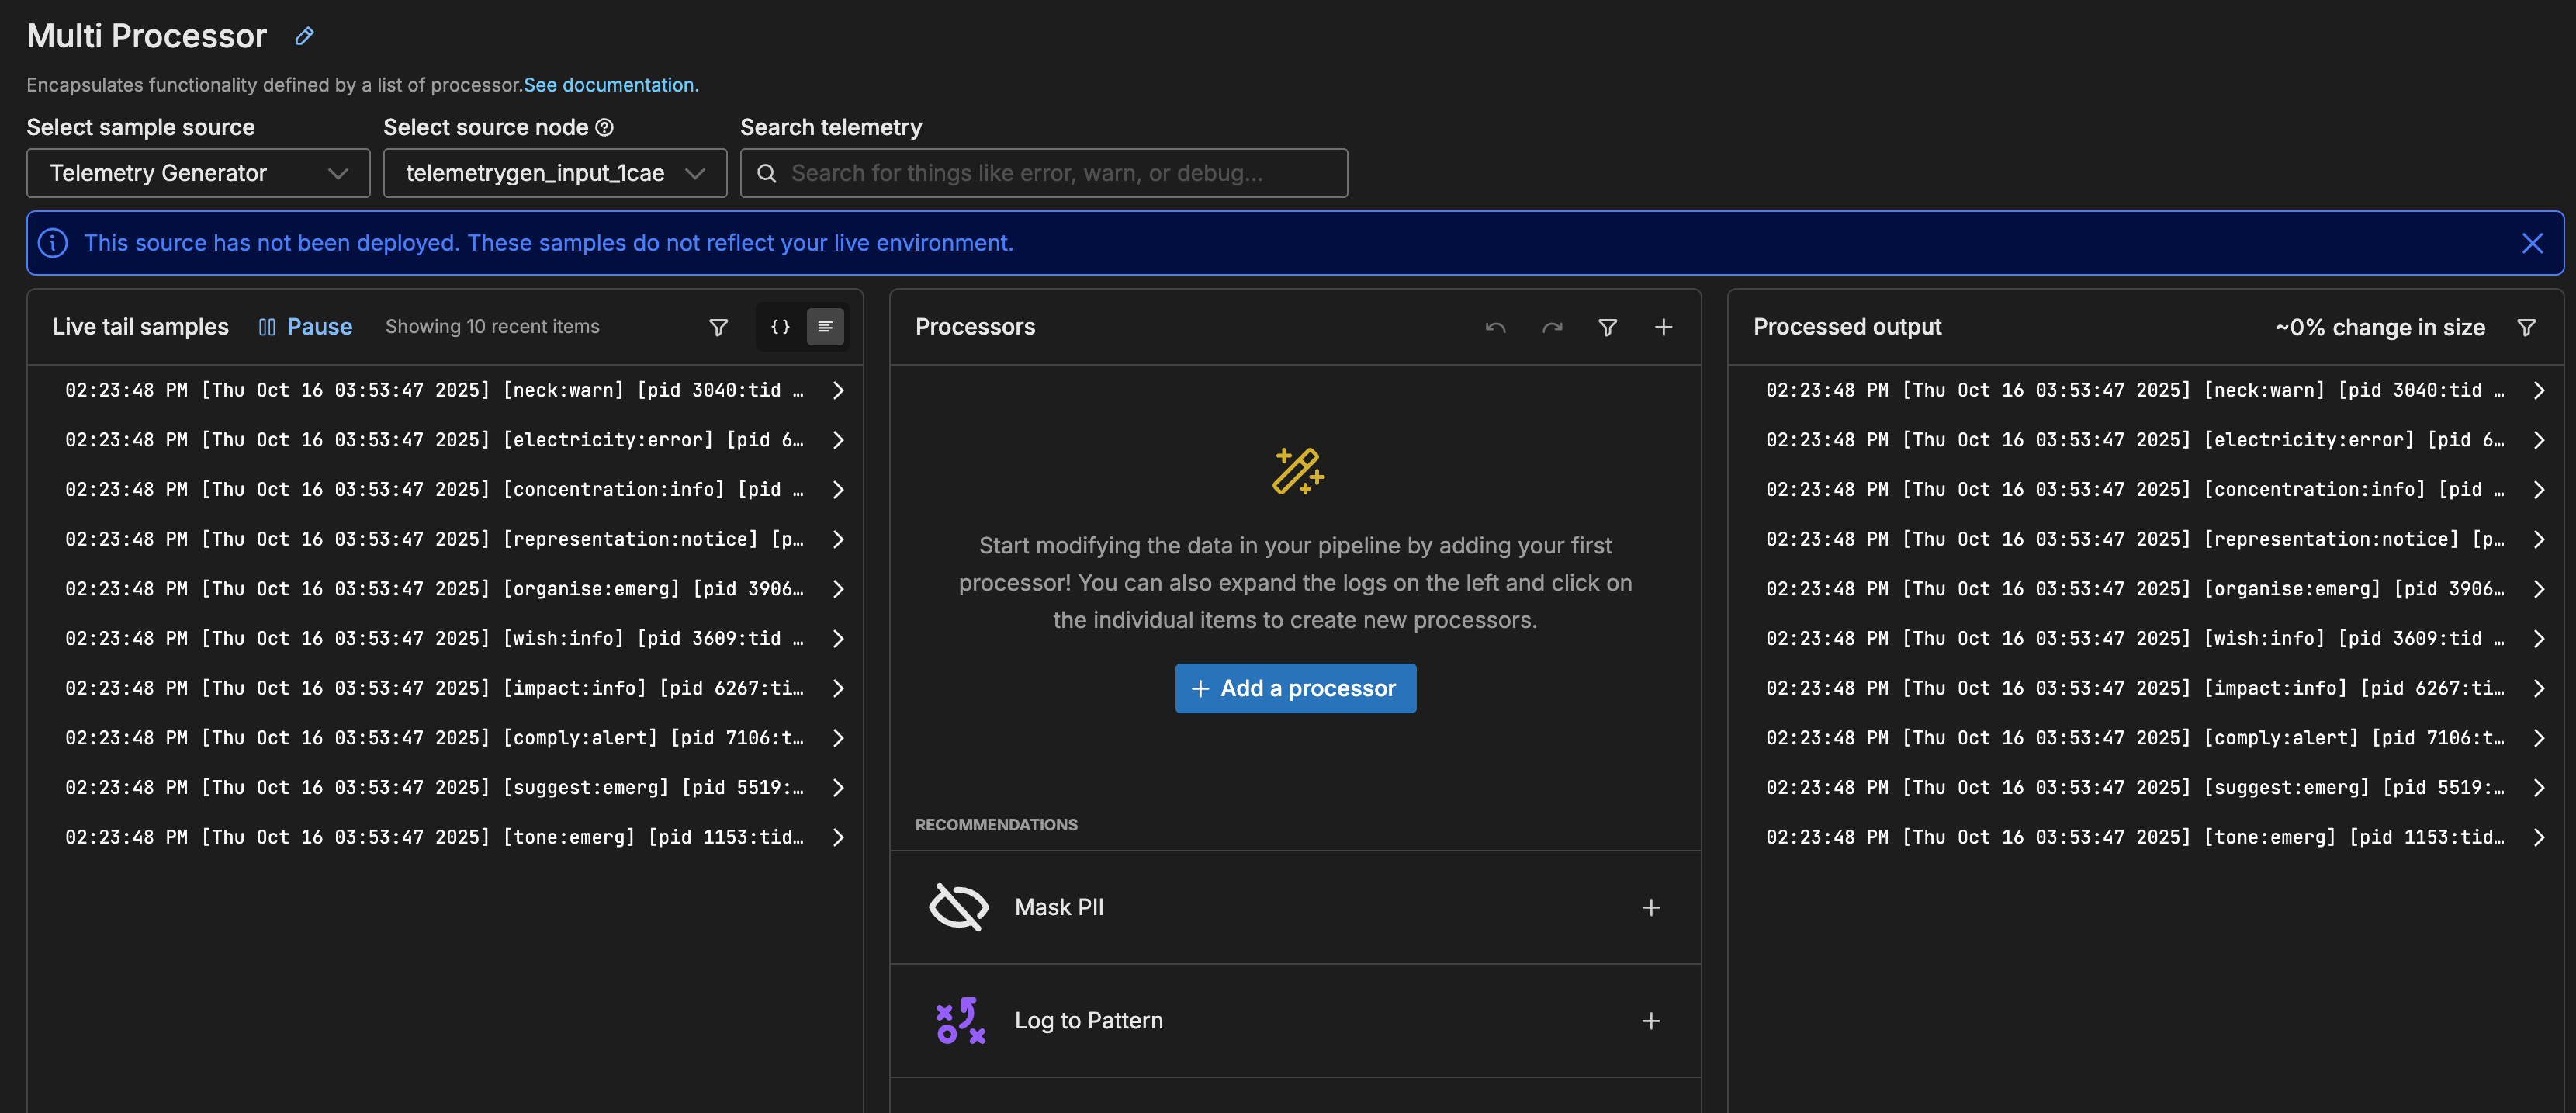The image size is (2576, 1113).
Task: Click the redo arrow in Processors panel
Action: [1551, 327]
